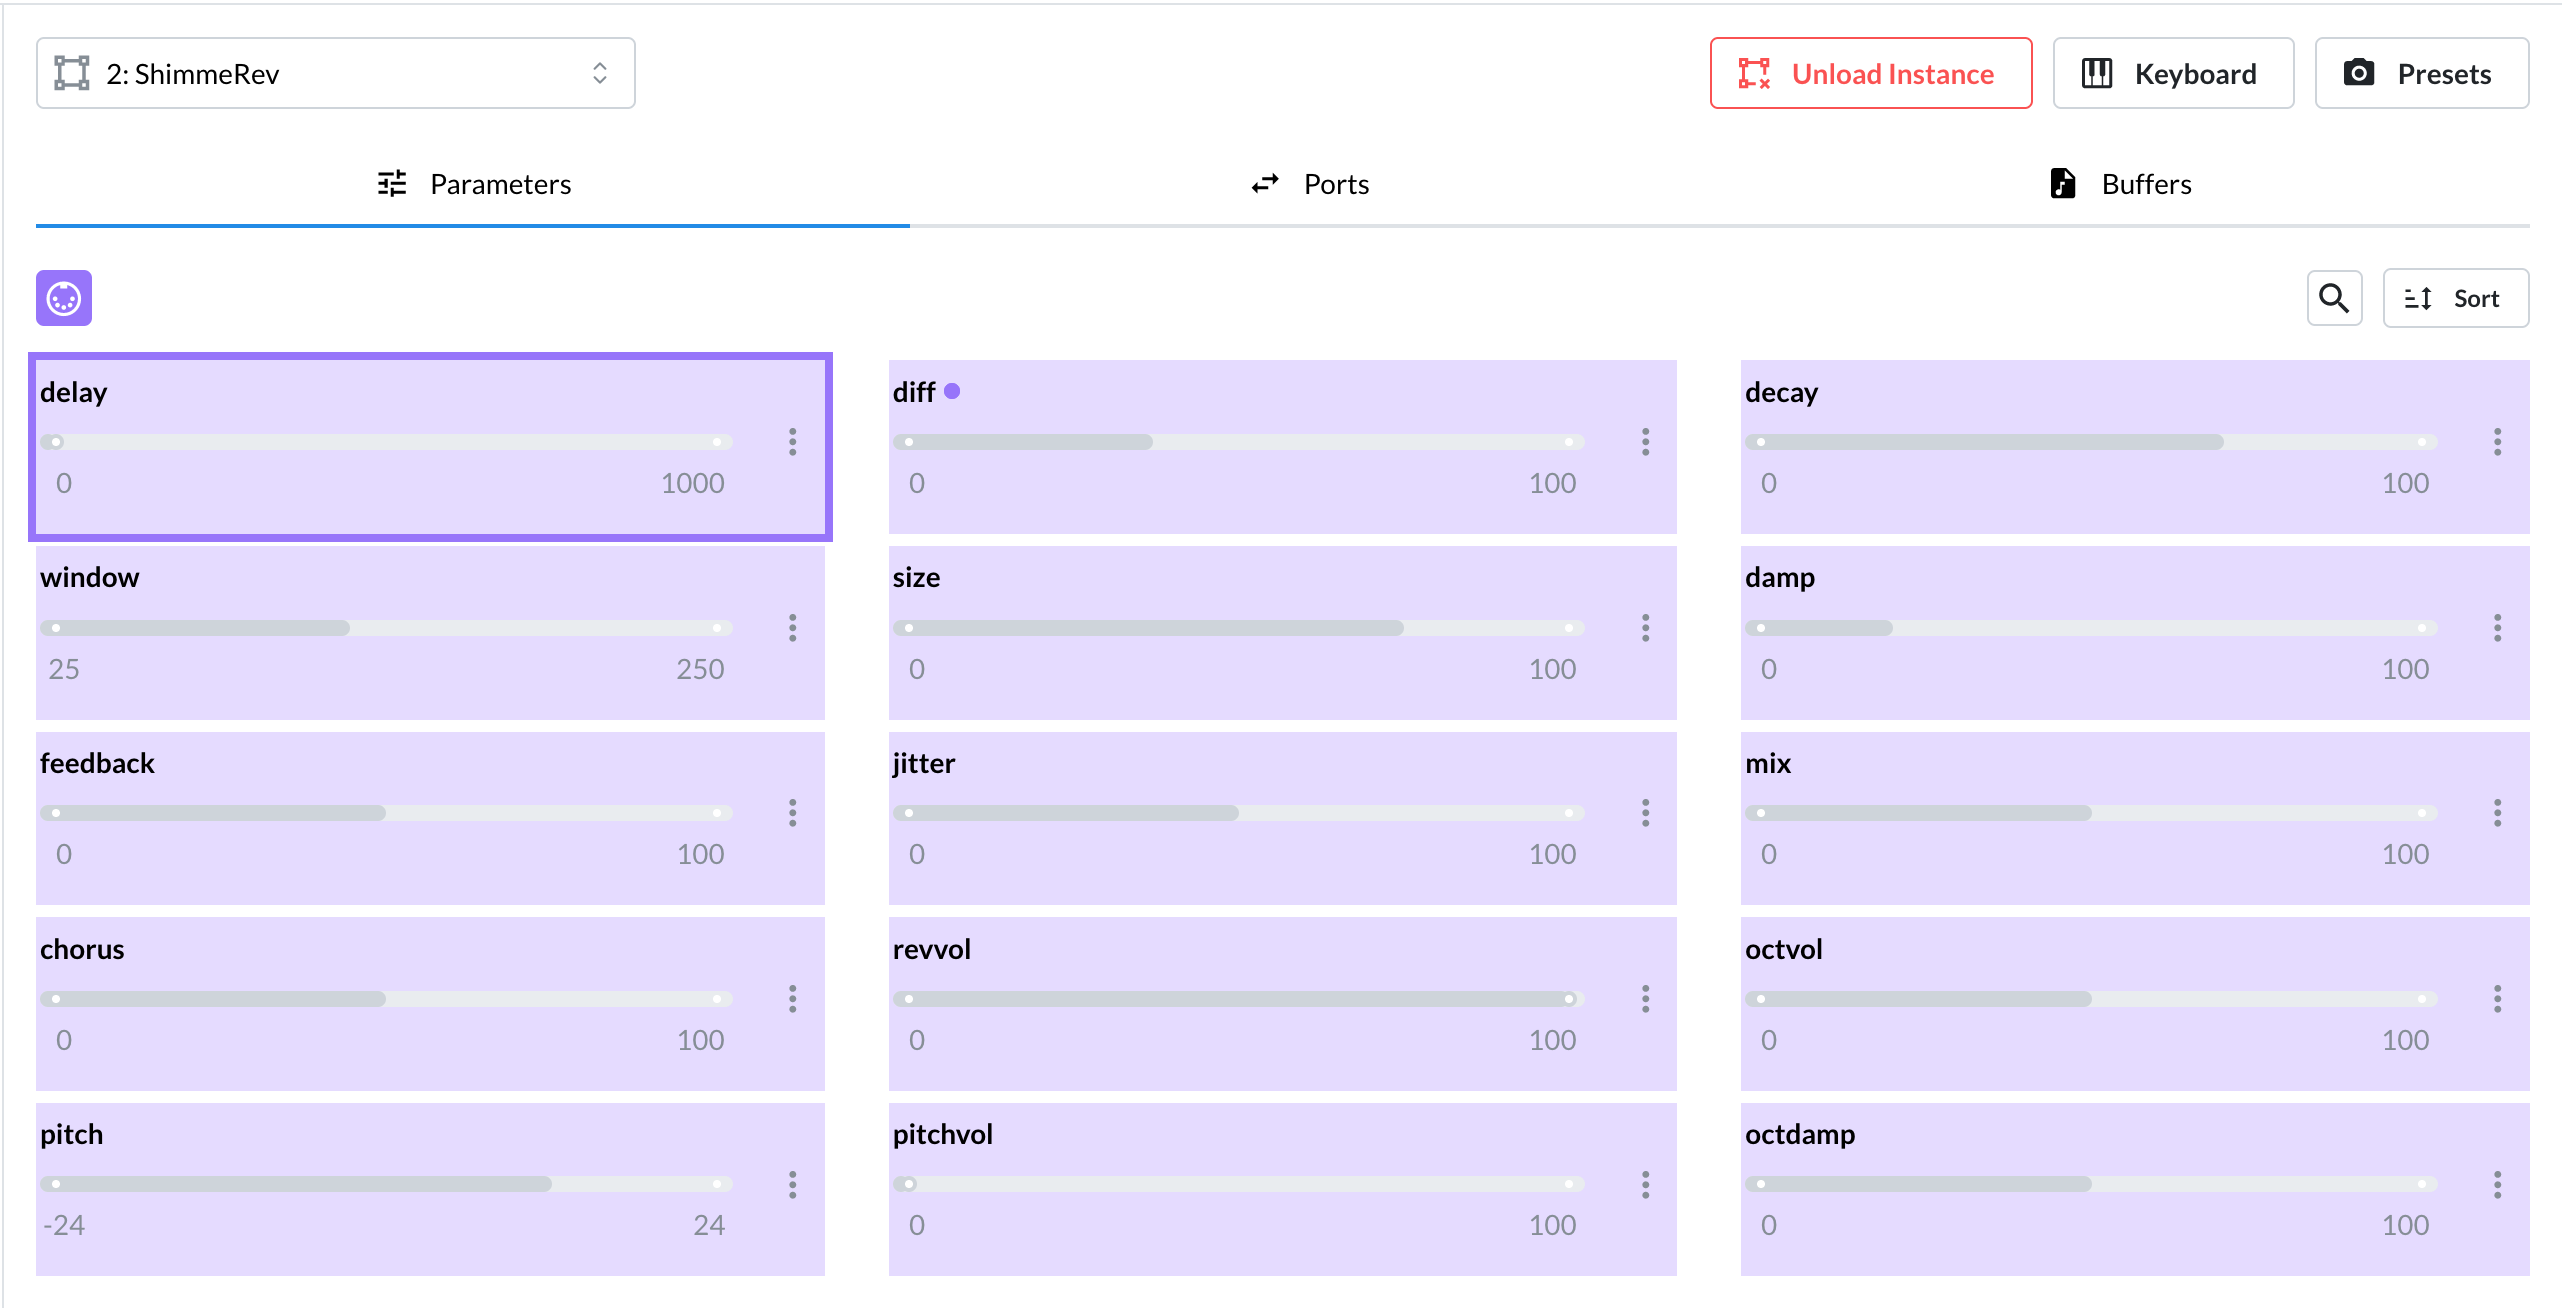Screen dimensions: 2562x1308
Task: Switch to the Ports tab
Action: click(1312, 183)
